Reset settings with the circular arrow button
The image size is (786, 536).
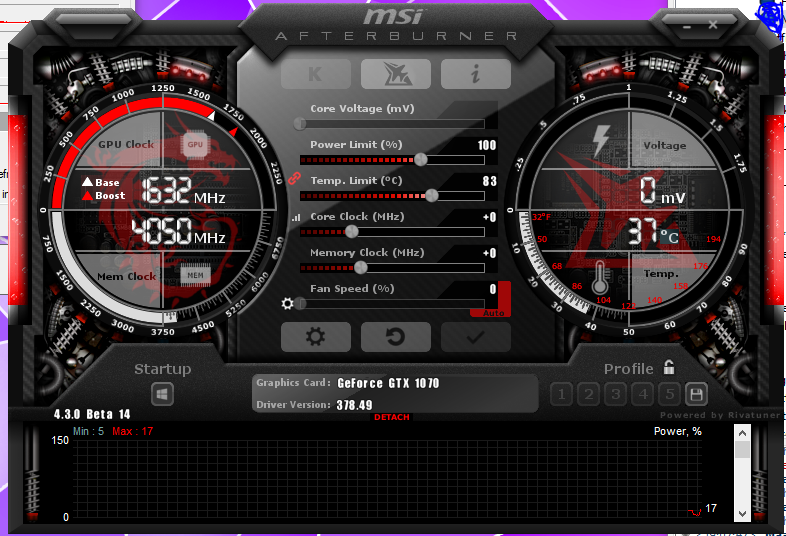click(396, 337)
